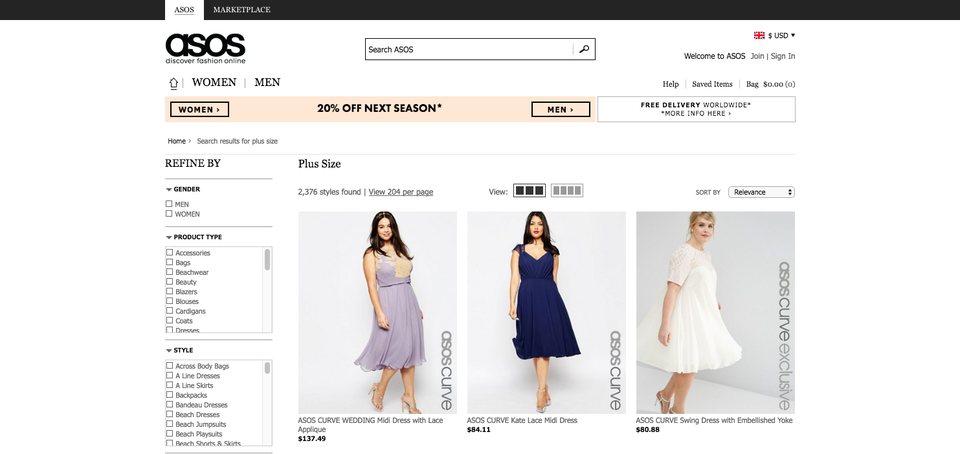Check the Blazers product type
This screenshot has height=454, width=960.
tap(170, 291)
